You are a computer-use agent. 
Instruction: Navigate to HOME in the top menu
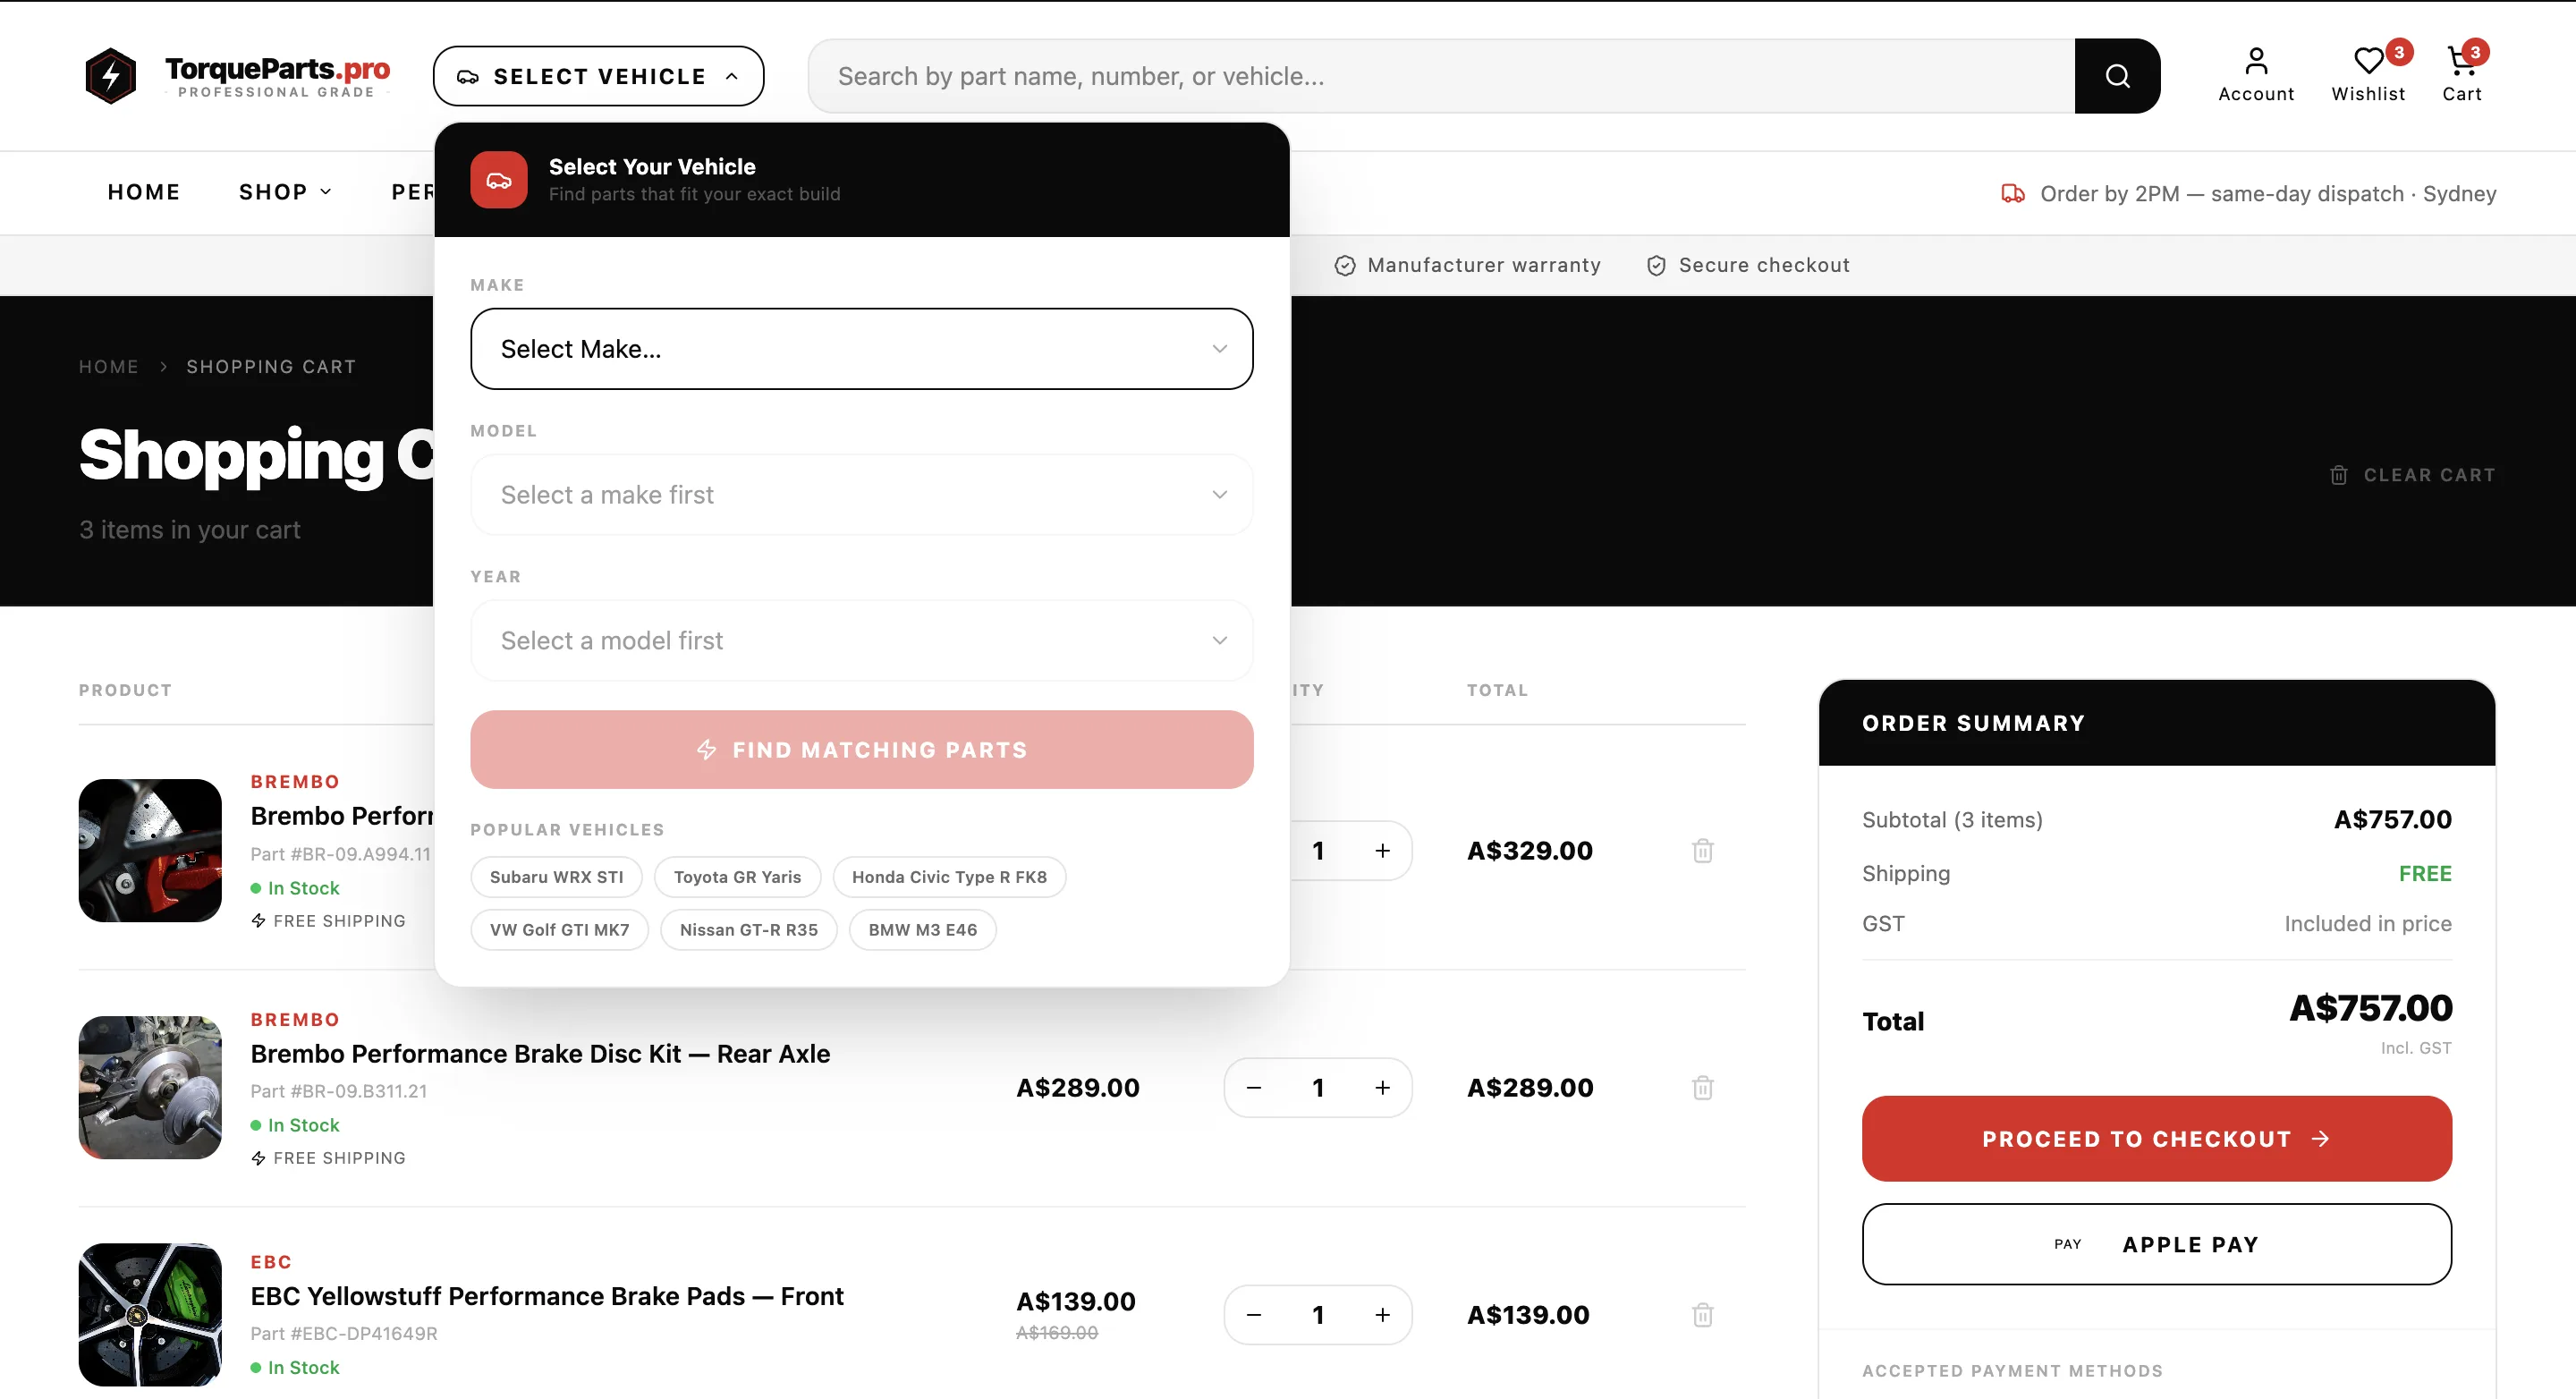point(144,192)
